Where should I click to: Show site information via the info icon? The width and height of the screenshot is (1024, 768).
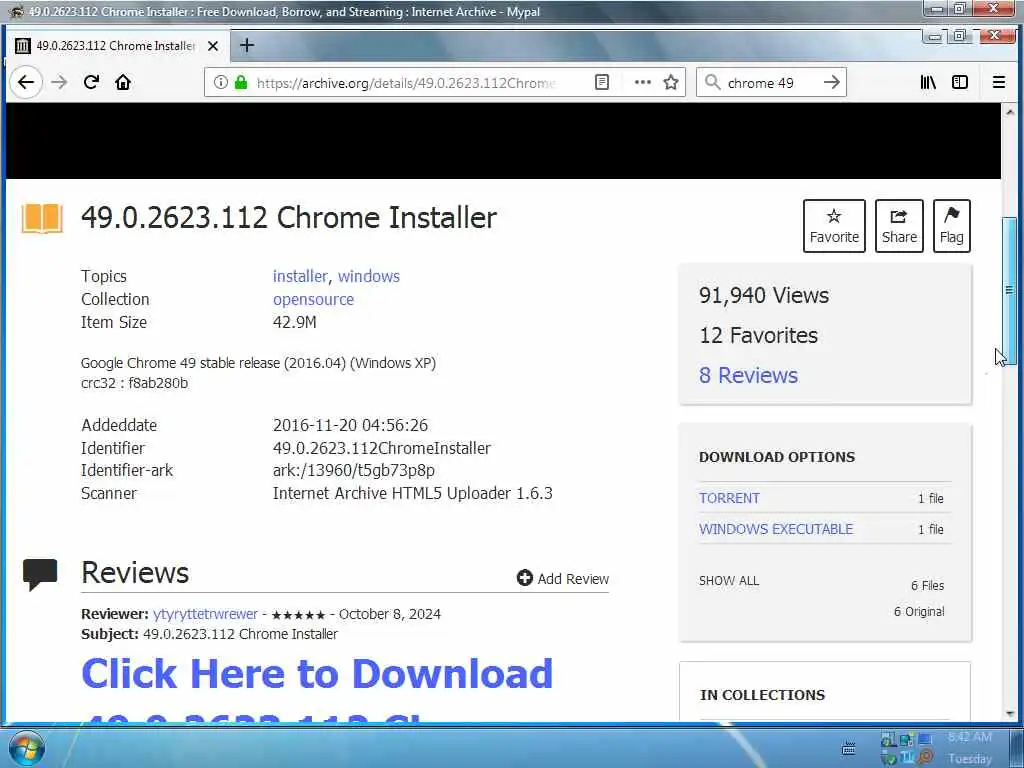click(221, 82)
